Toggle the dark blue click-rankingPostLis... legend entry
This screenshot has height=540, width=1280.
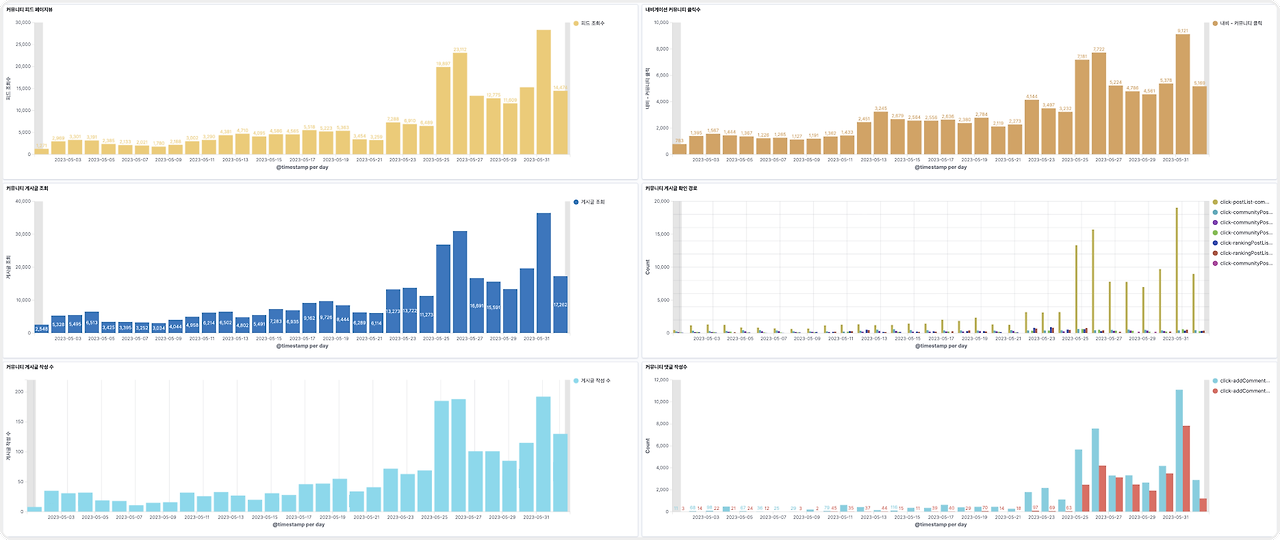[x=1243, y=243]
